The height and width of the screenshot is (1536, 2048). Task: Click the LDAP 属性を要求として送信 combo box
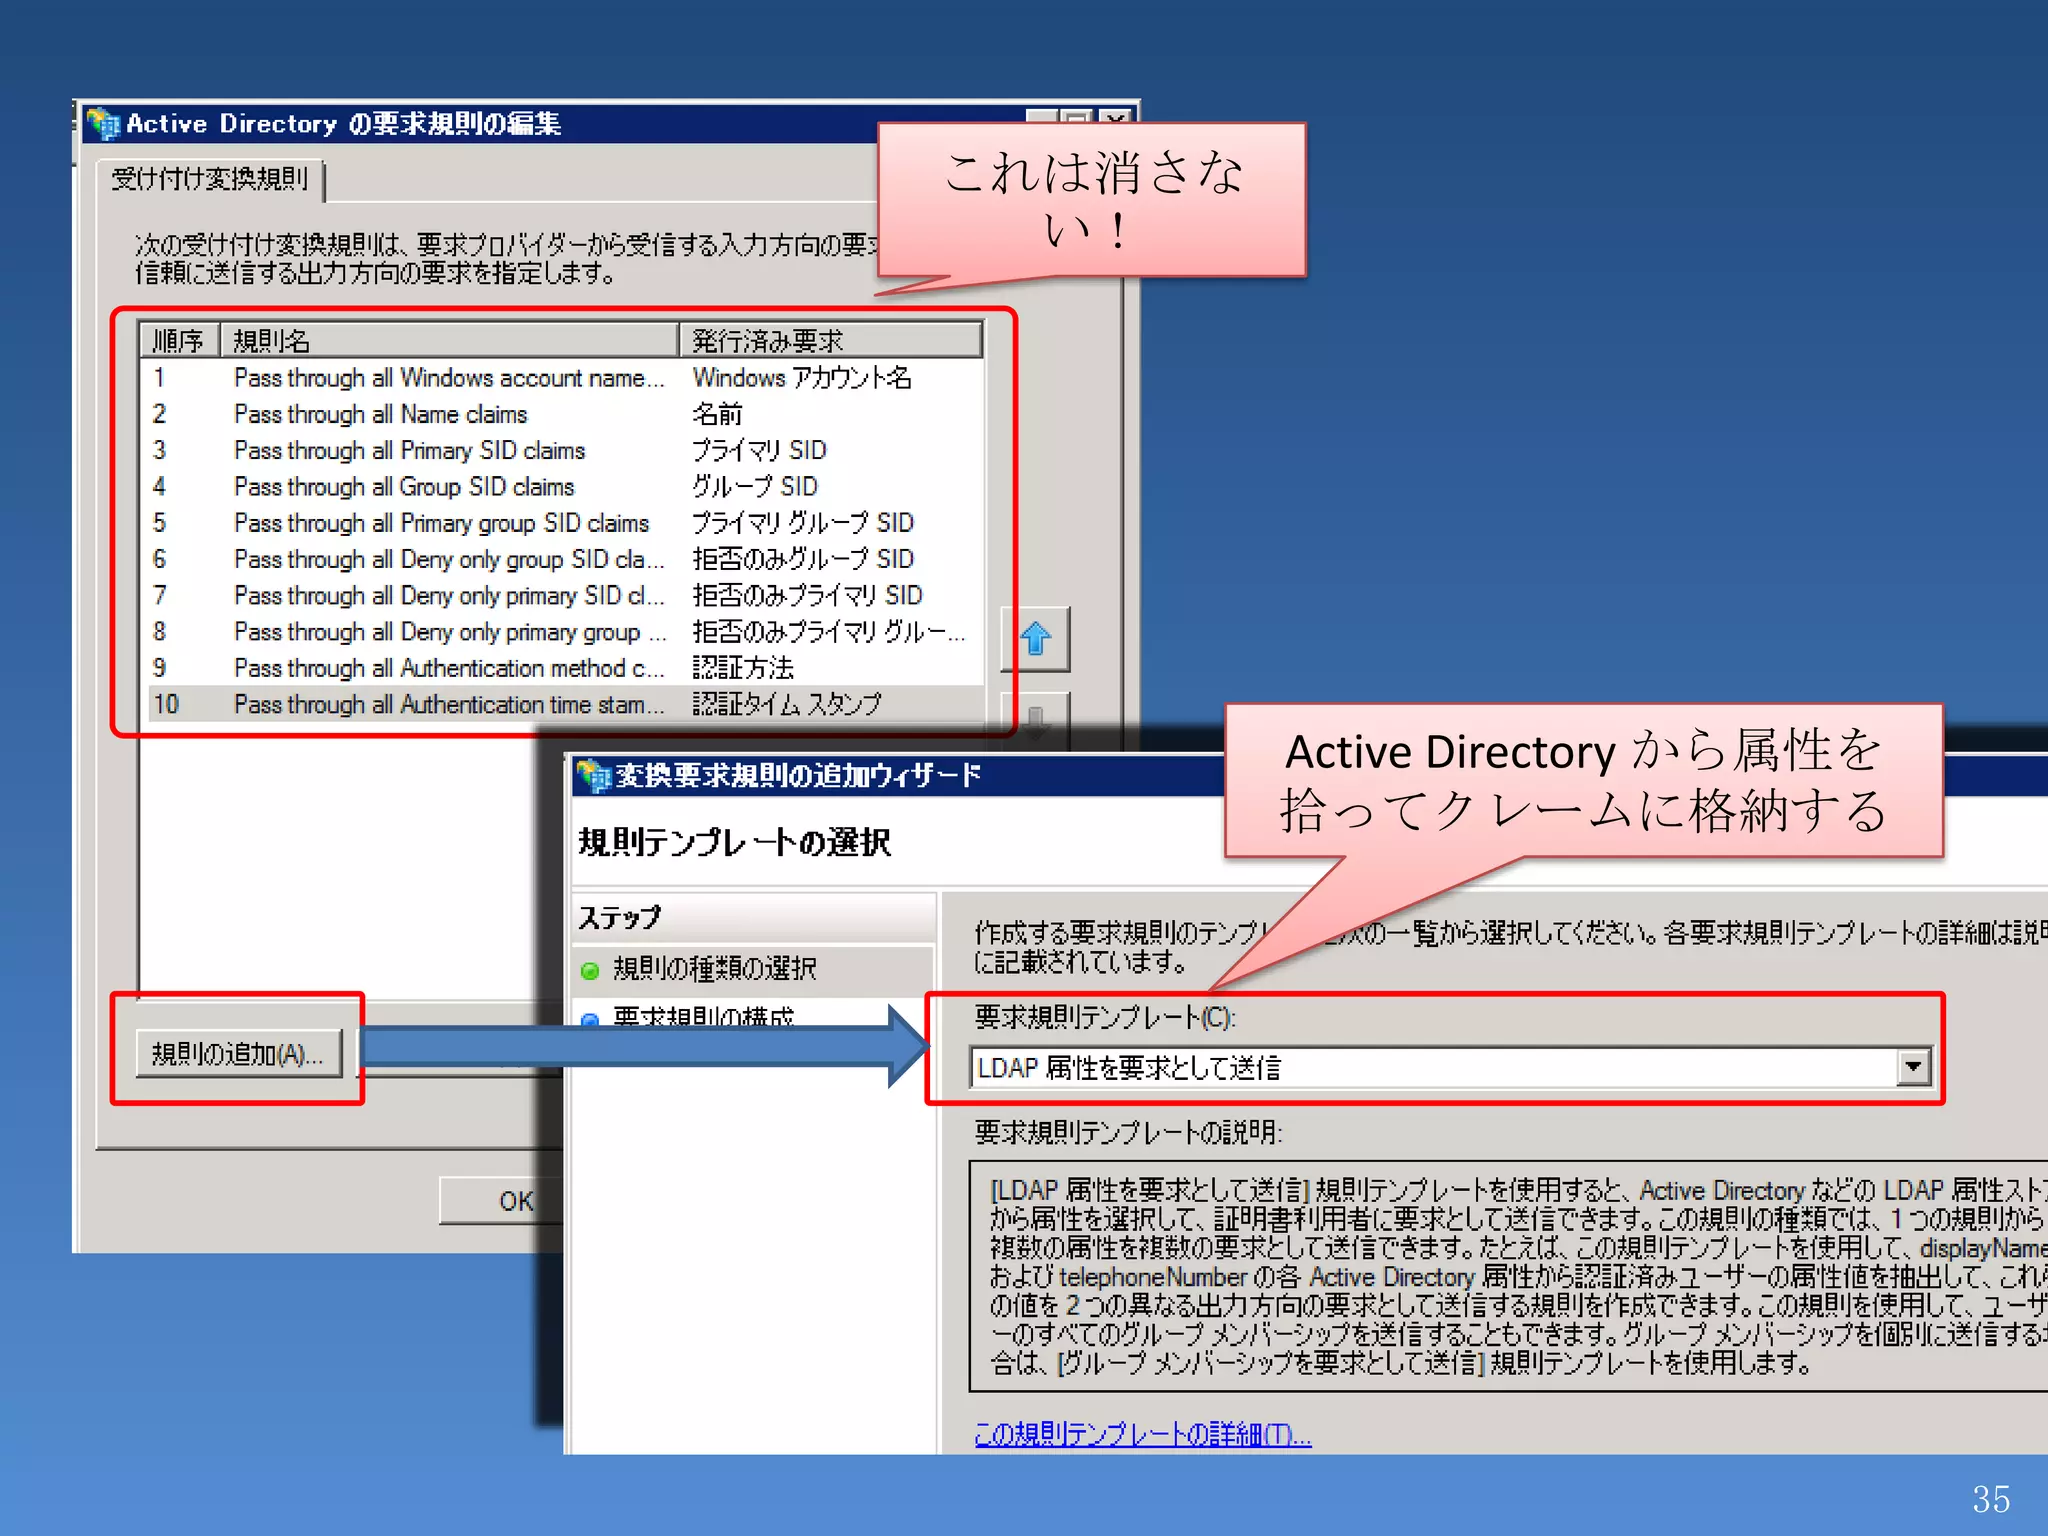pos(1450,1067)
